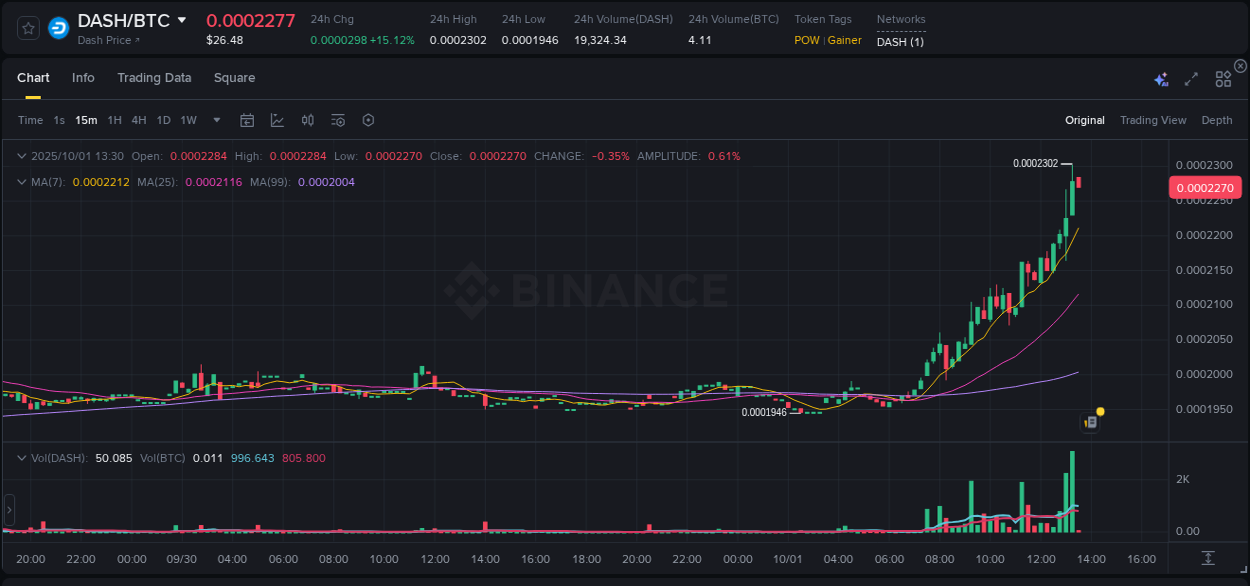Open the date range calendar picker
1250x586 pixels.
247,119
